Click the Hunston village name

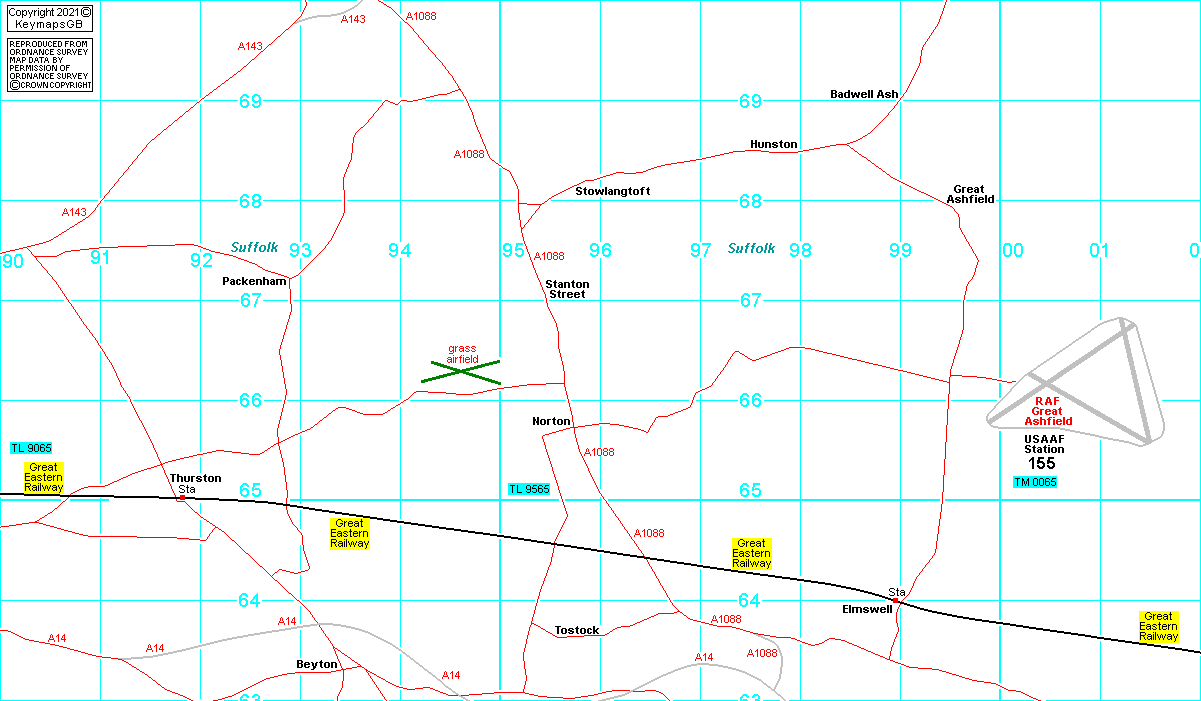click(773, 144)
